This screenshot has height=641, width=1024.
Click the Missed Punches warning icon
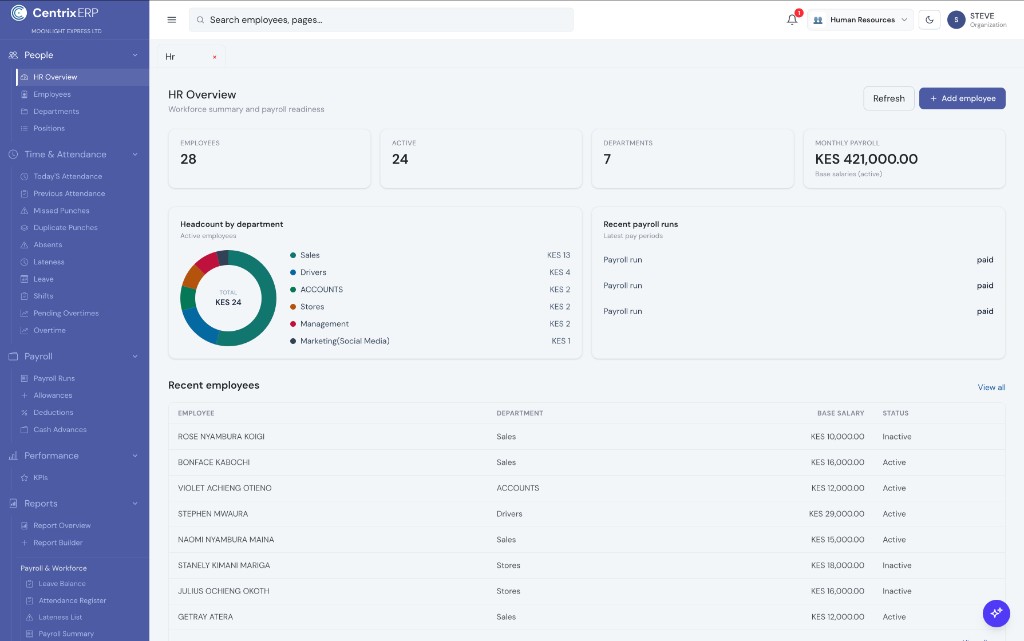pyautogui.click(x=24, y=211)
